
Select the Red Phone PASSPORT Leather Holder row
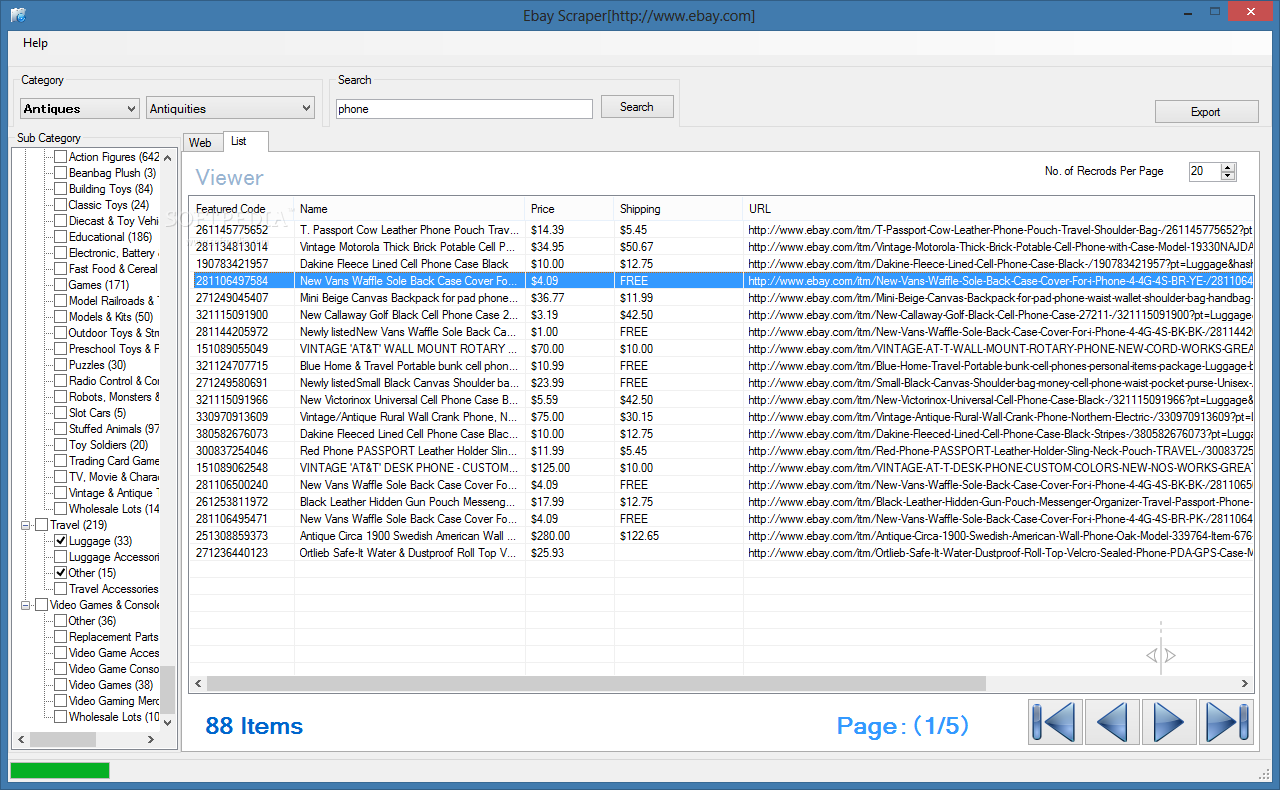[722, 451]
